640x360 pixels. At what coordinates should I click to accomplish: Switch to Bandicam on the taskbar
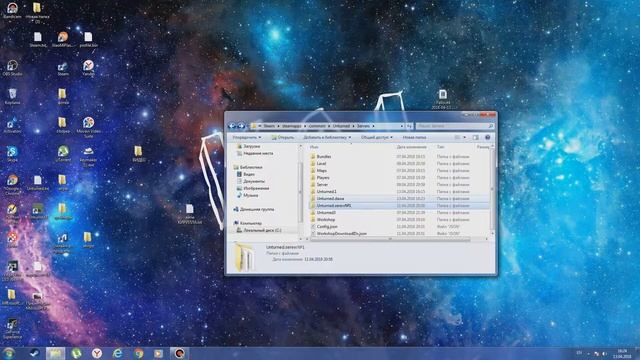coord(180,353)
